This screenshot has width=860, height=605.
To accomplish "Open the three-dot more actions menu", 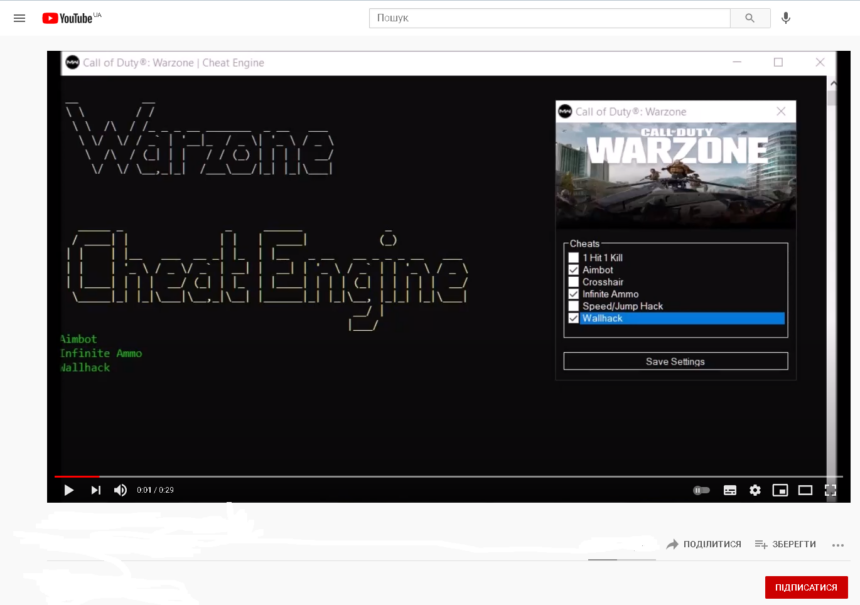I will tap(837, 544).
